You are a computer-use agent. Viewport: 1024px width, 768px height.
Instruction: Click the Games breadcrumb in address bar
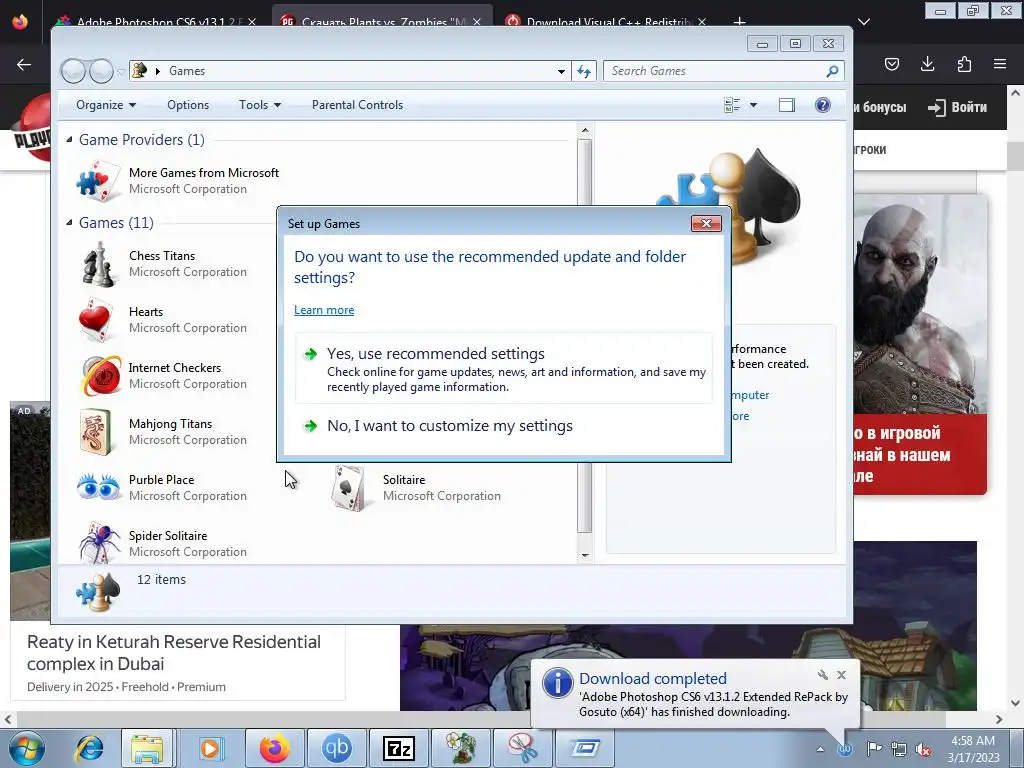coord(187,71)
